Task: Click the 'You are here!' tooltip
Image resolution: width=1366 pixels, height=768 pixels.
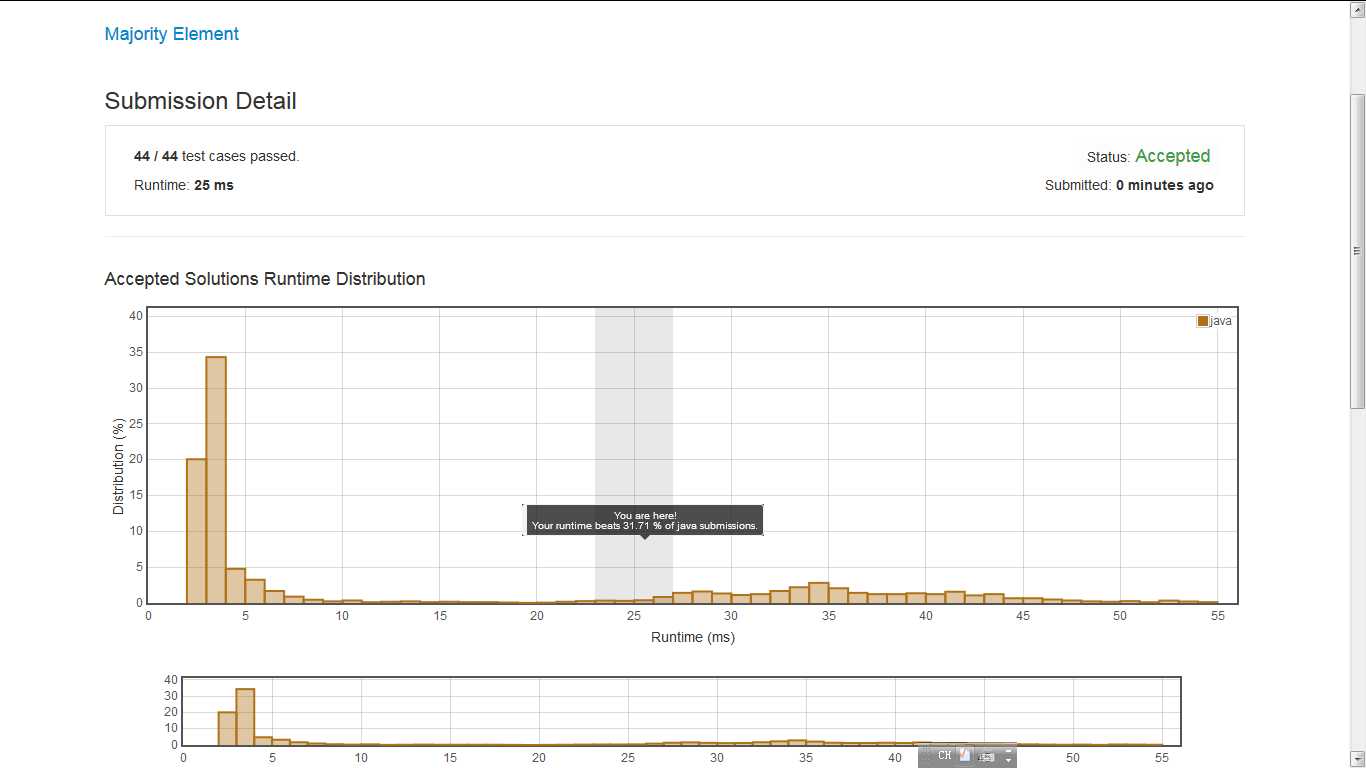Action: (645, 520)
